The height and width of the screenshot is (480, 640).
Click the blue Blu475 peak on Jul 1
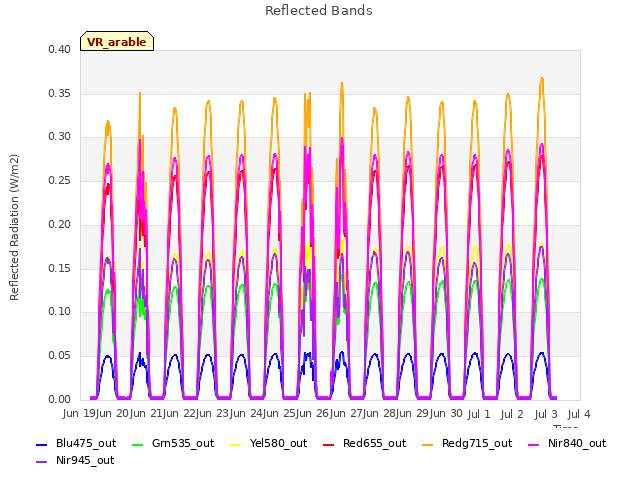click(475, 353)
